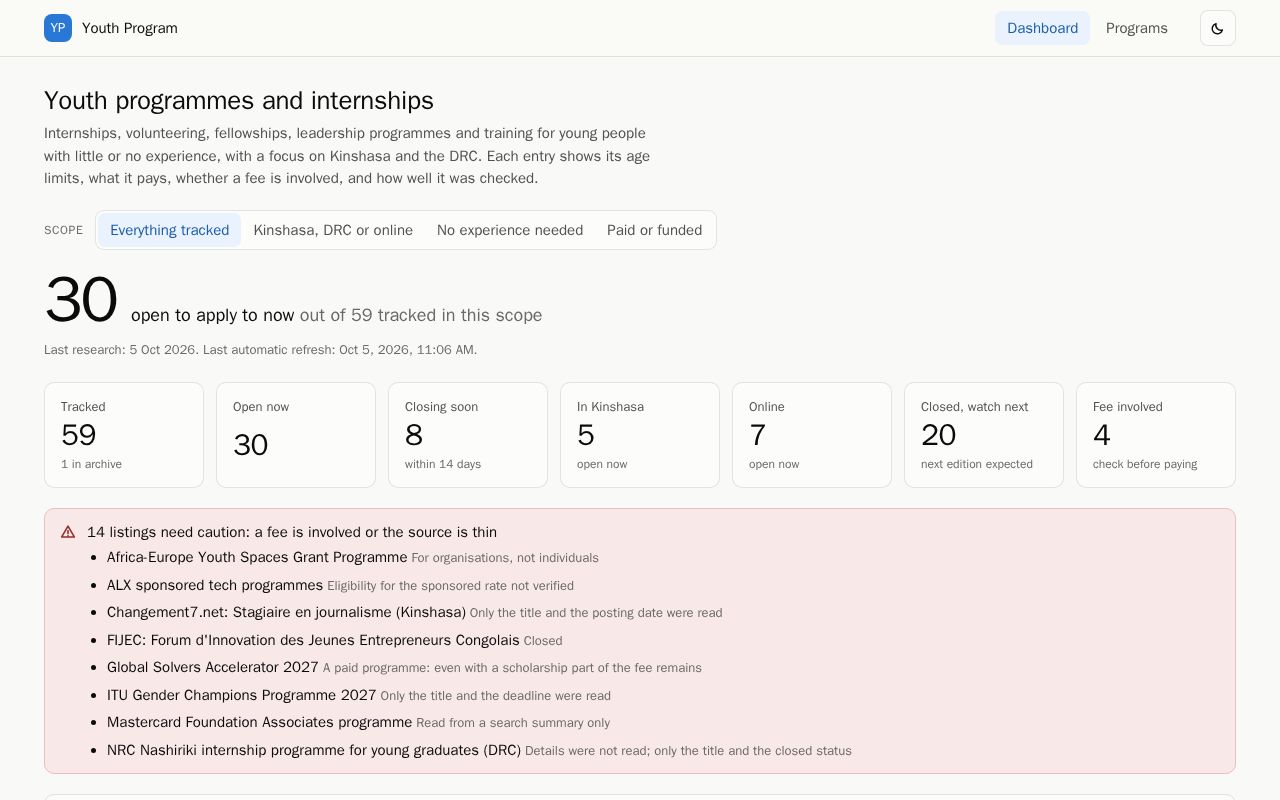The image size is (1280, 800).
Task: Open the Open now 30 stat card
Action: [x=296, y=435]
